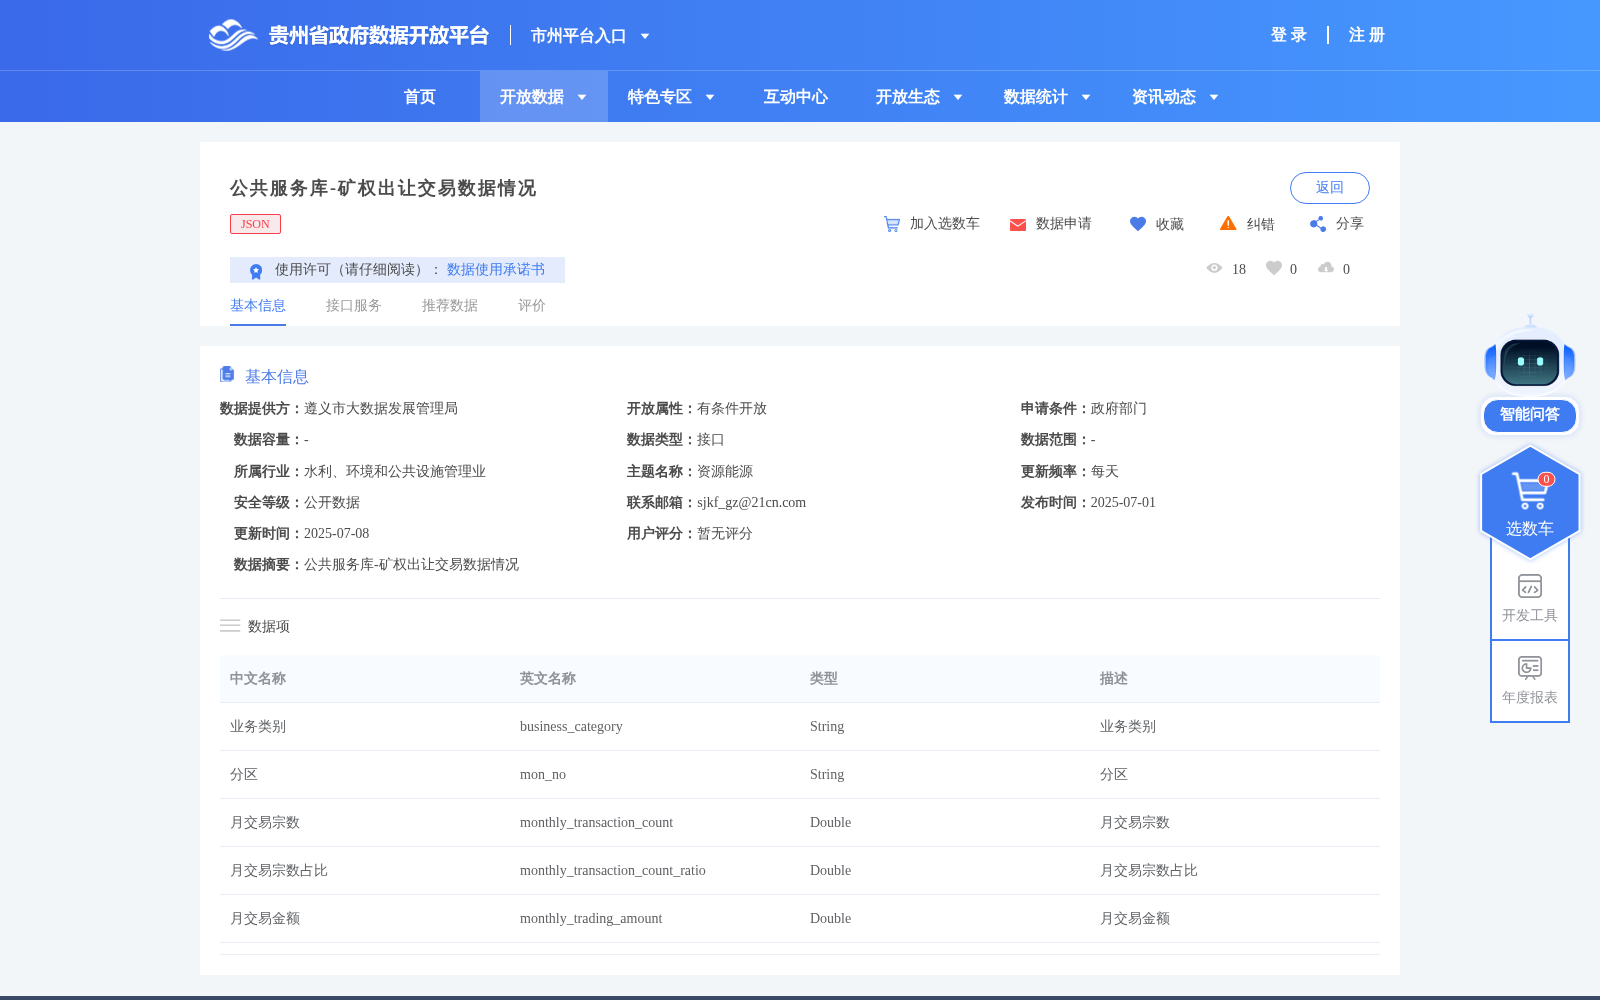Open the 开发工具 sidebar icon
Viewport: 1600px width, 1000px height.
point(1530,586)
